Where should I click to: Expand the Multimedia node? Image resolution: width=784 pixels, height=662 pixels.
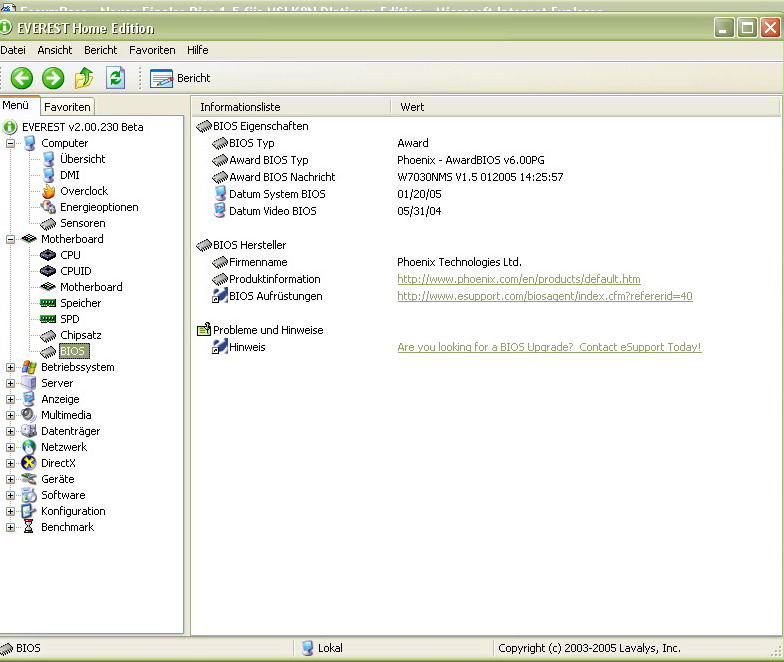click(x=10, y=416)
